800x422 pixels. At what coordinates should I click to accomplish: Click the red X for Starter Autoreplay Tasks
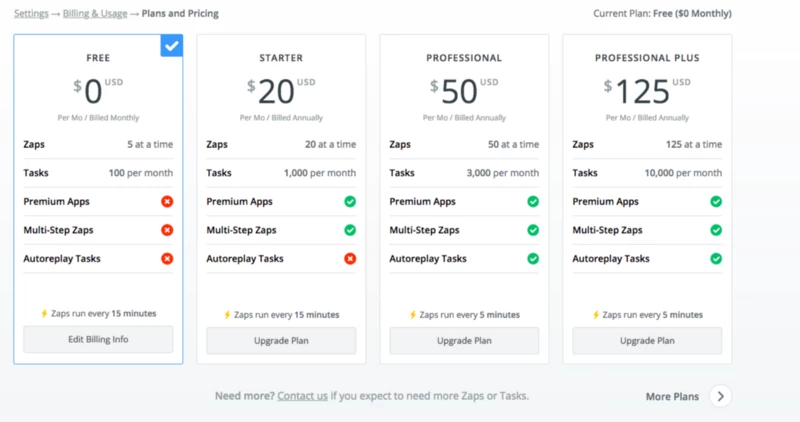click(x=349, y=259)
